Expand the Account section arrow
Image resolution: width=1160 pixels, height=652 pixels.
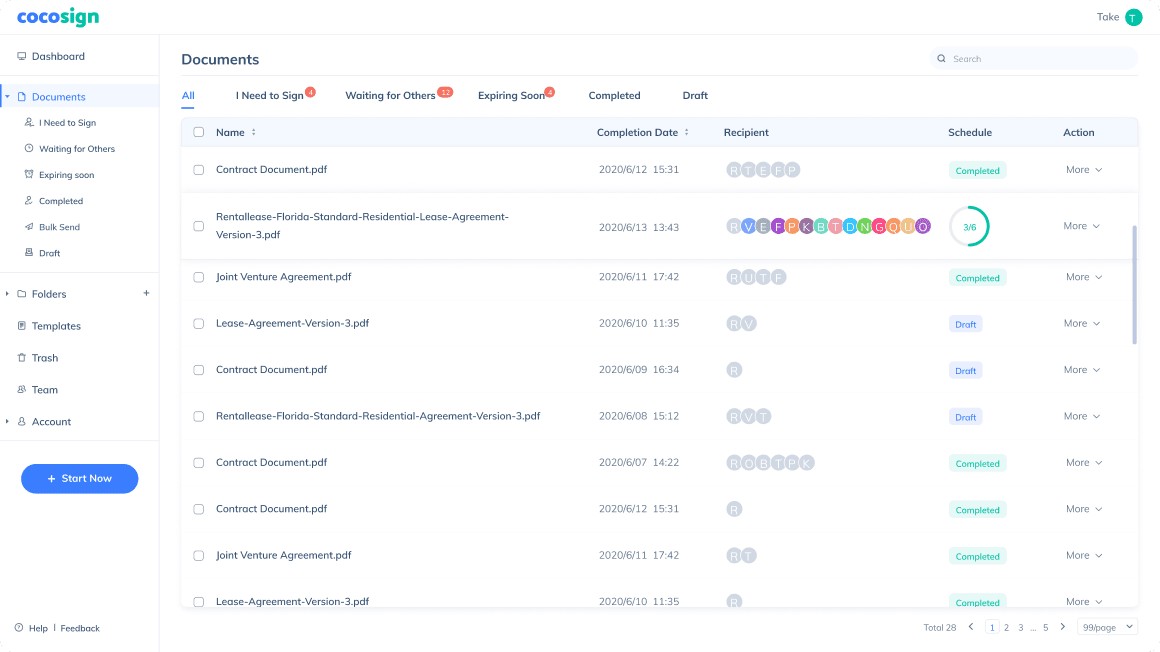pos(8,422)
